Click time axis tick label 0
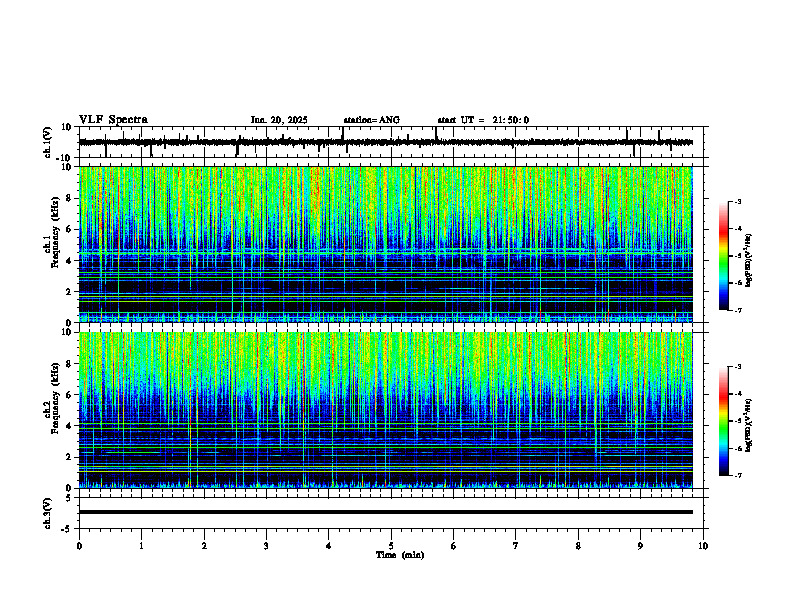This screenshot has width=792, height=612. 79,546
